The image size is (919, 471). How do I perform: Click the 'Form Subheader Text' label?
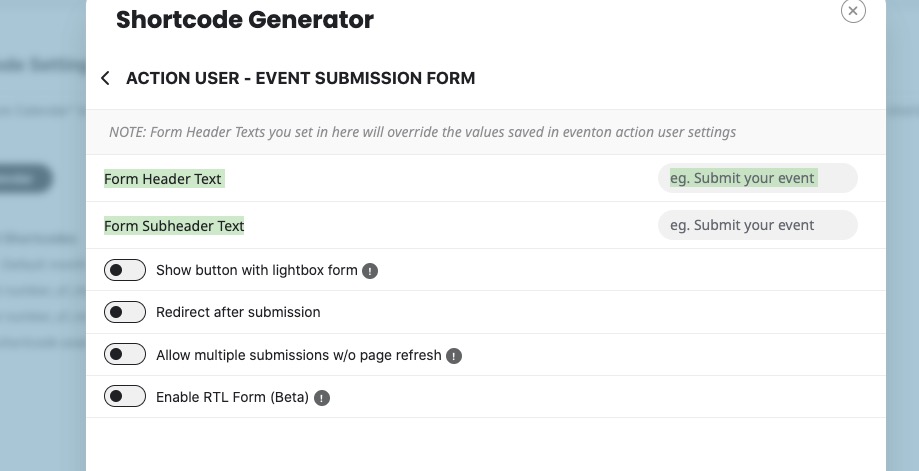(174, 226)
